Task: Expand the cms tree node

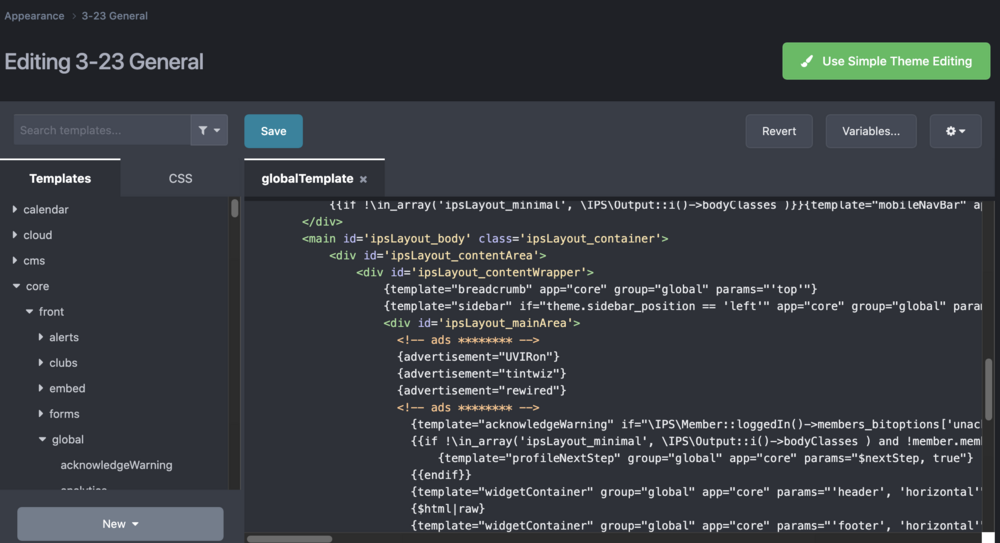Action: click(x=15, y=260)
